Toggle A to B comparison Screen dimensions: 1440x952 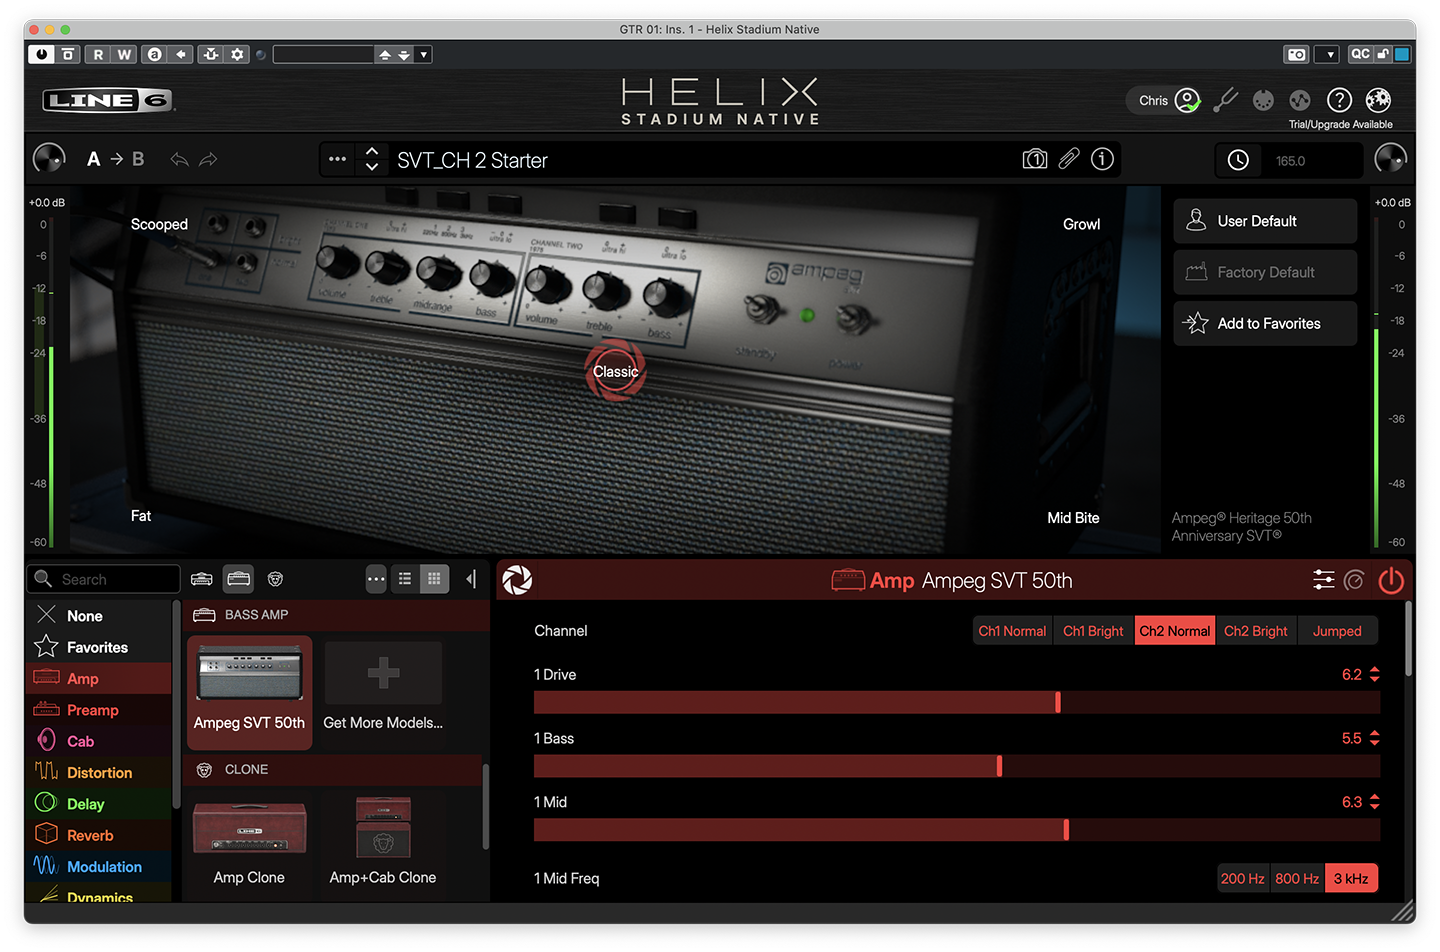point(115,159)
